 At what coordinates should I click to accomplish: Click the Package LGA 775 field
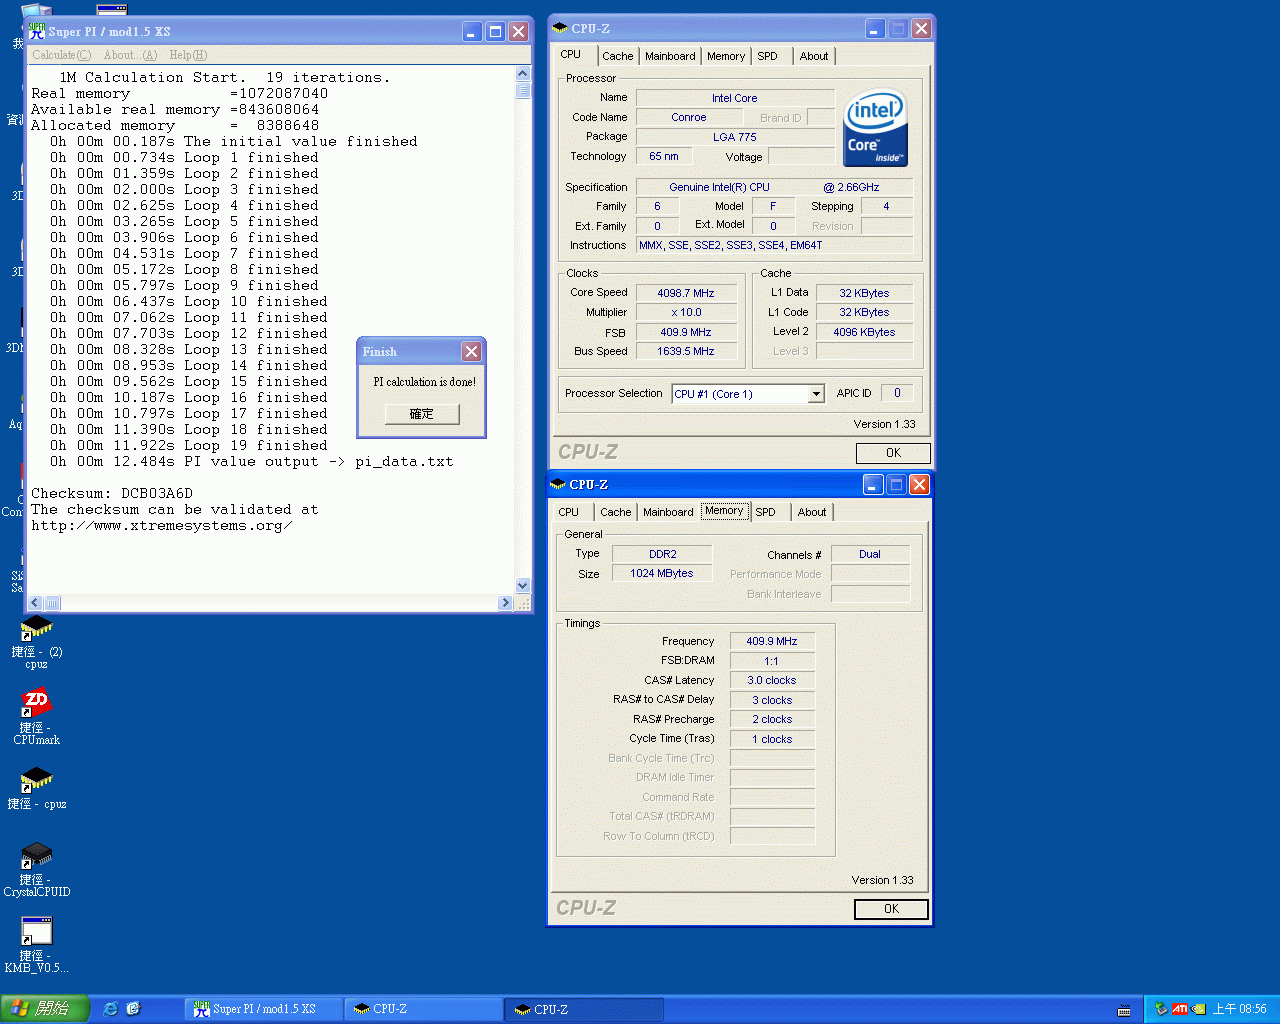pos(735,137)
